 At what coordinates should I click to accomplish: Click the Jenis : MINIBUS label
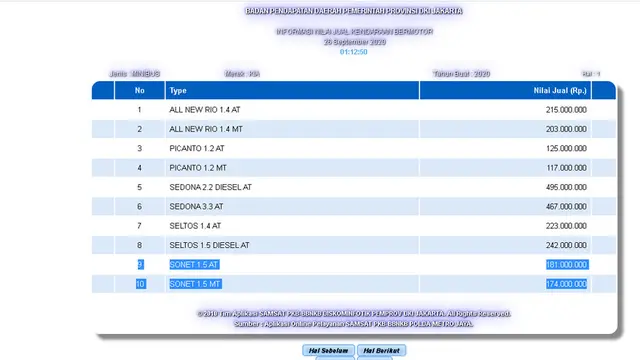(135, 74)
